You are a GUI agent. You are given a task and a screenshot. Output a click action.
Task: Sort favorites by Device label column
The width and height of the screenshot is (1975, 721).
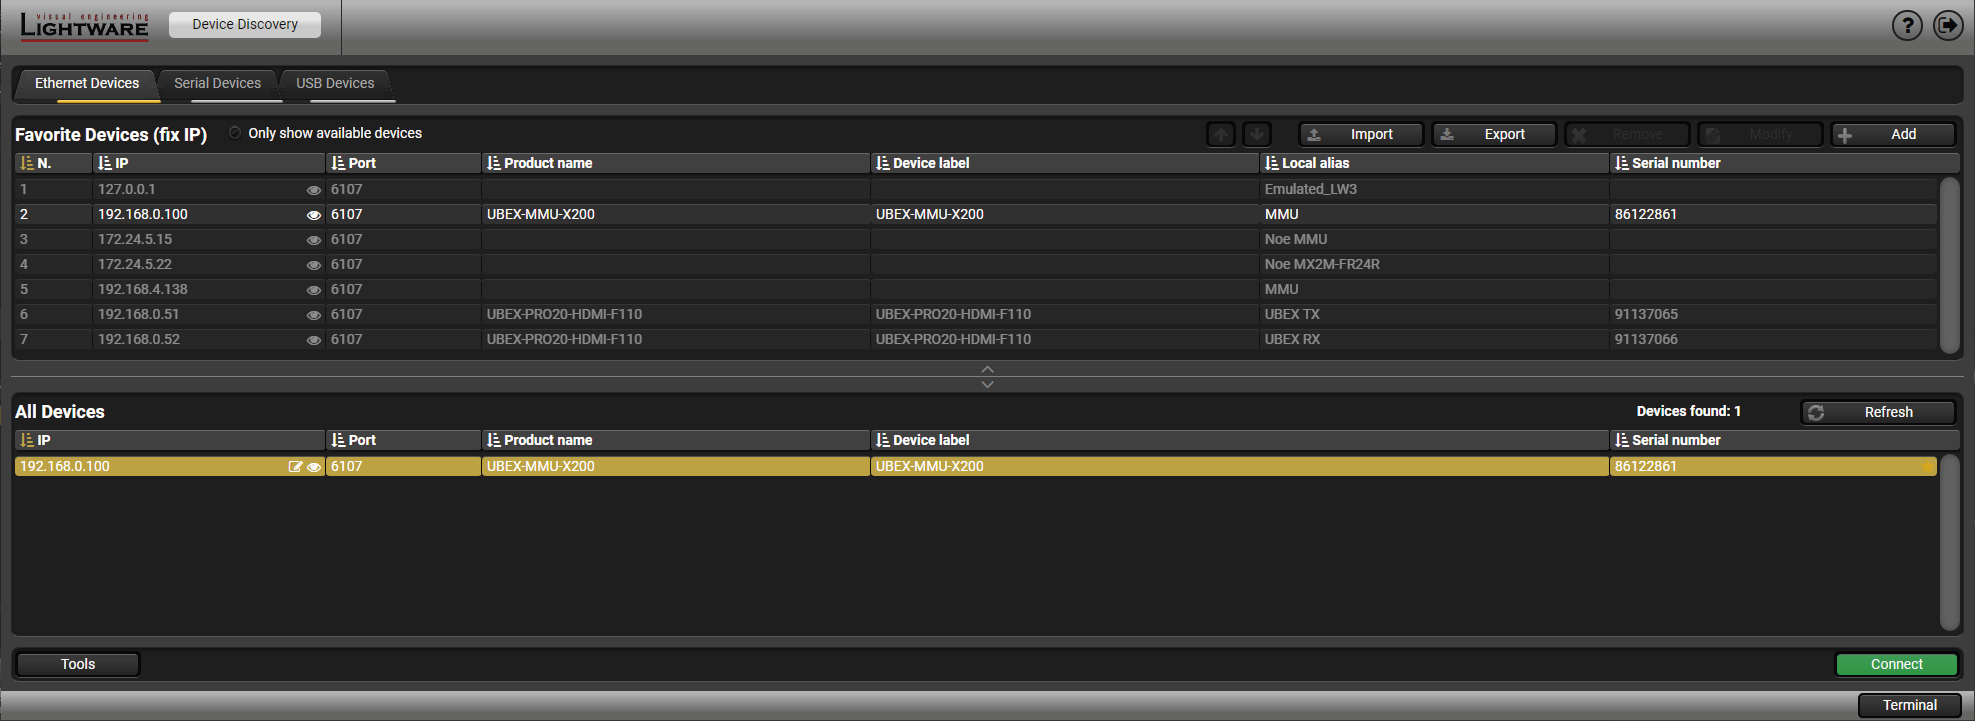click(1065, 163)
